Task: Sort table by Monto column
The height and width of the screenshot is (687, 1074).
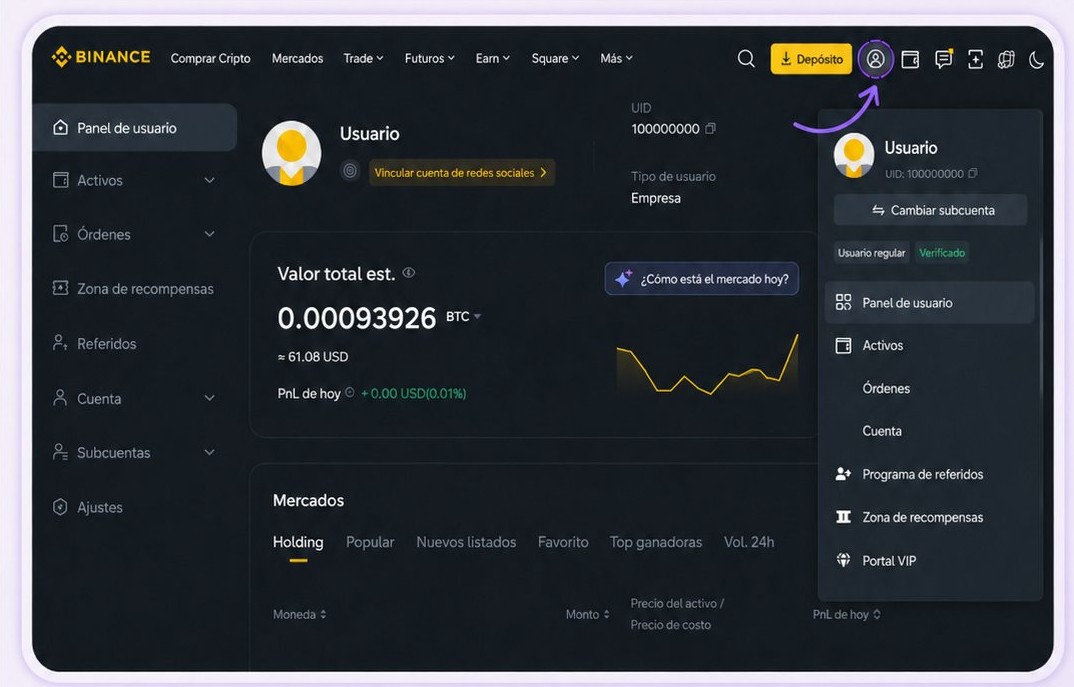Action: pyautogui.click(x=588, y=614)
